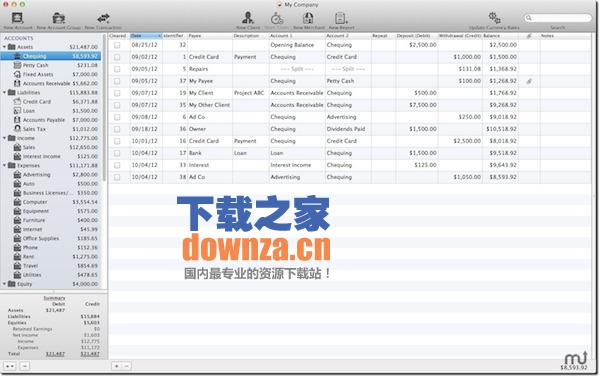Select the Interest Income account in sidebar
This screenshot has height=377, width=600.
pos(51,156)
